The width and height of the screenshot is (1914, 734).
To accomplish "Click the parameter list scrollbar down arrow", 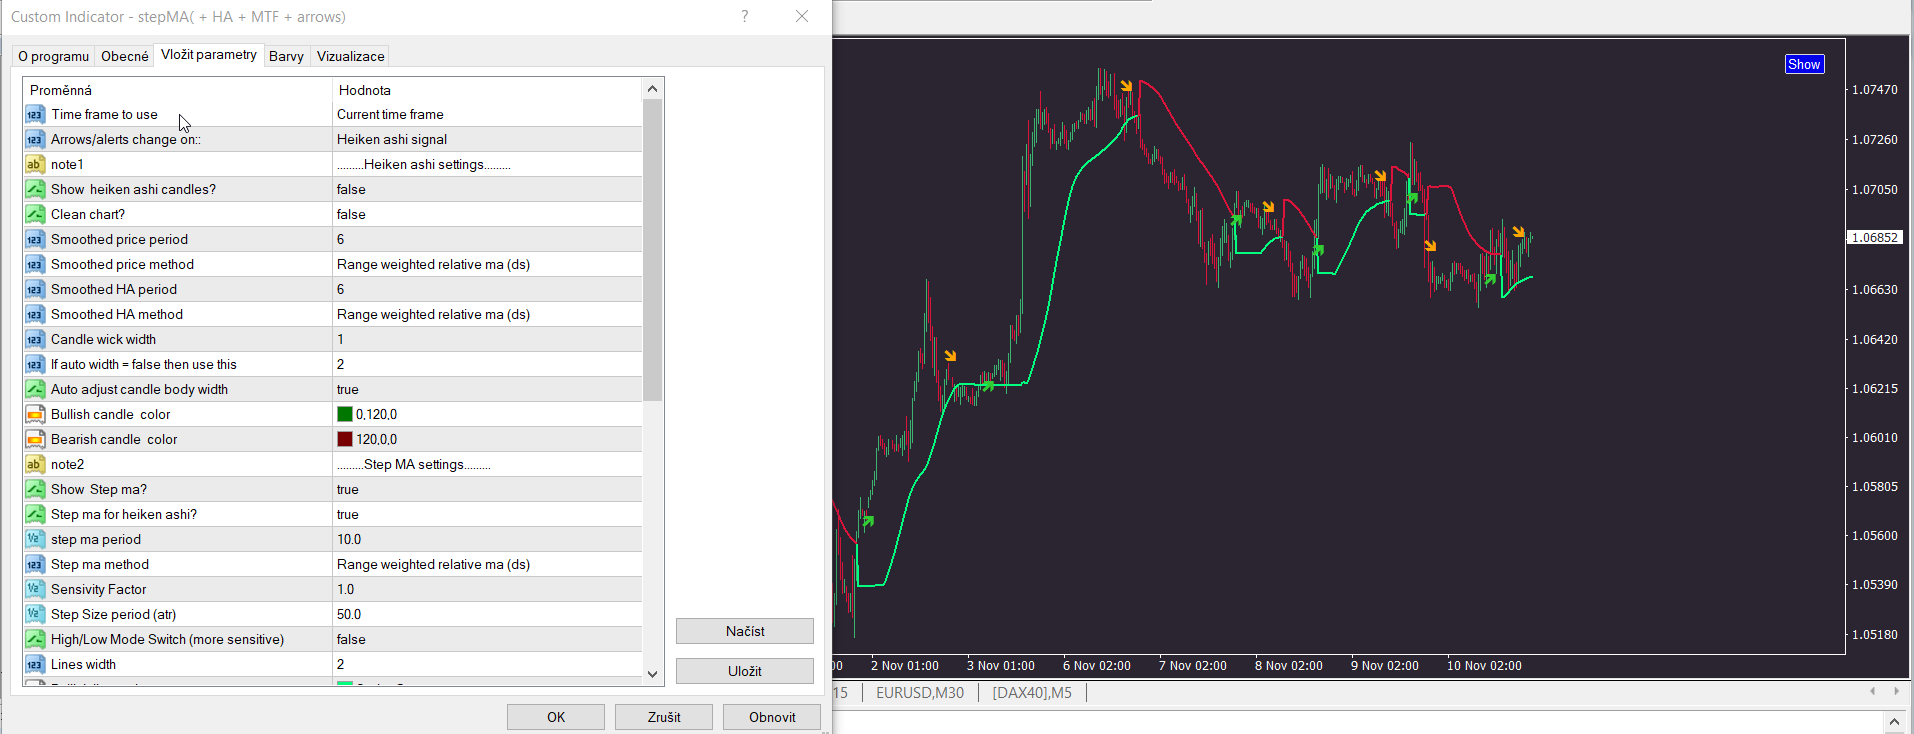I will click(x=653, y=674).
